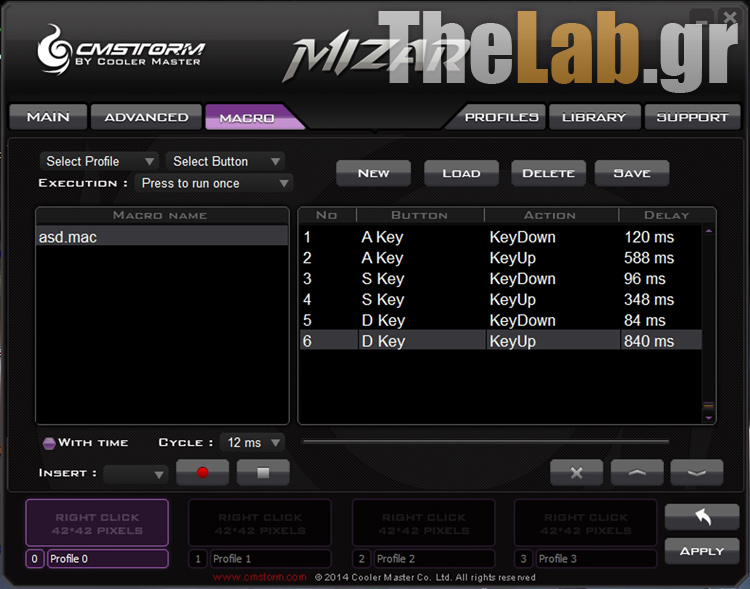Move selected macro step up

click(x=637, y=473)
